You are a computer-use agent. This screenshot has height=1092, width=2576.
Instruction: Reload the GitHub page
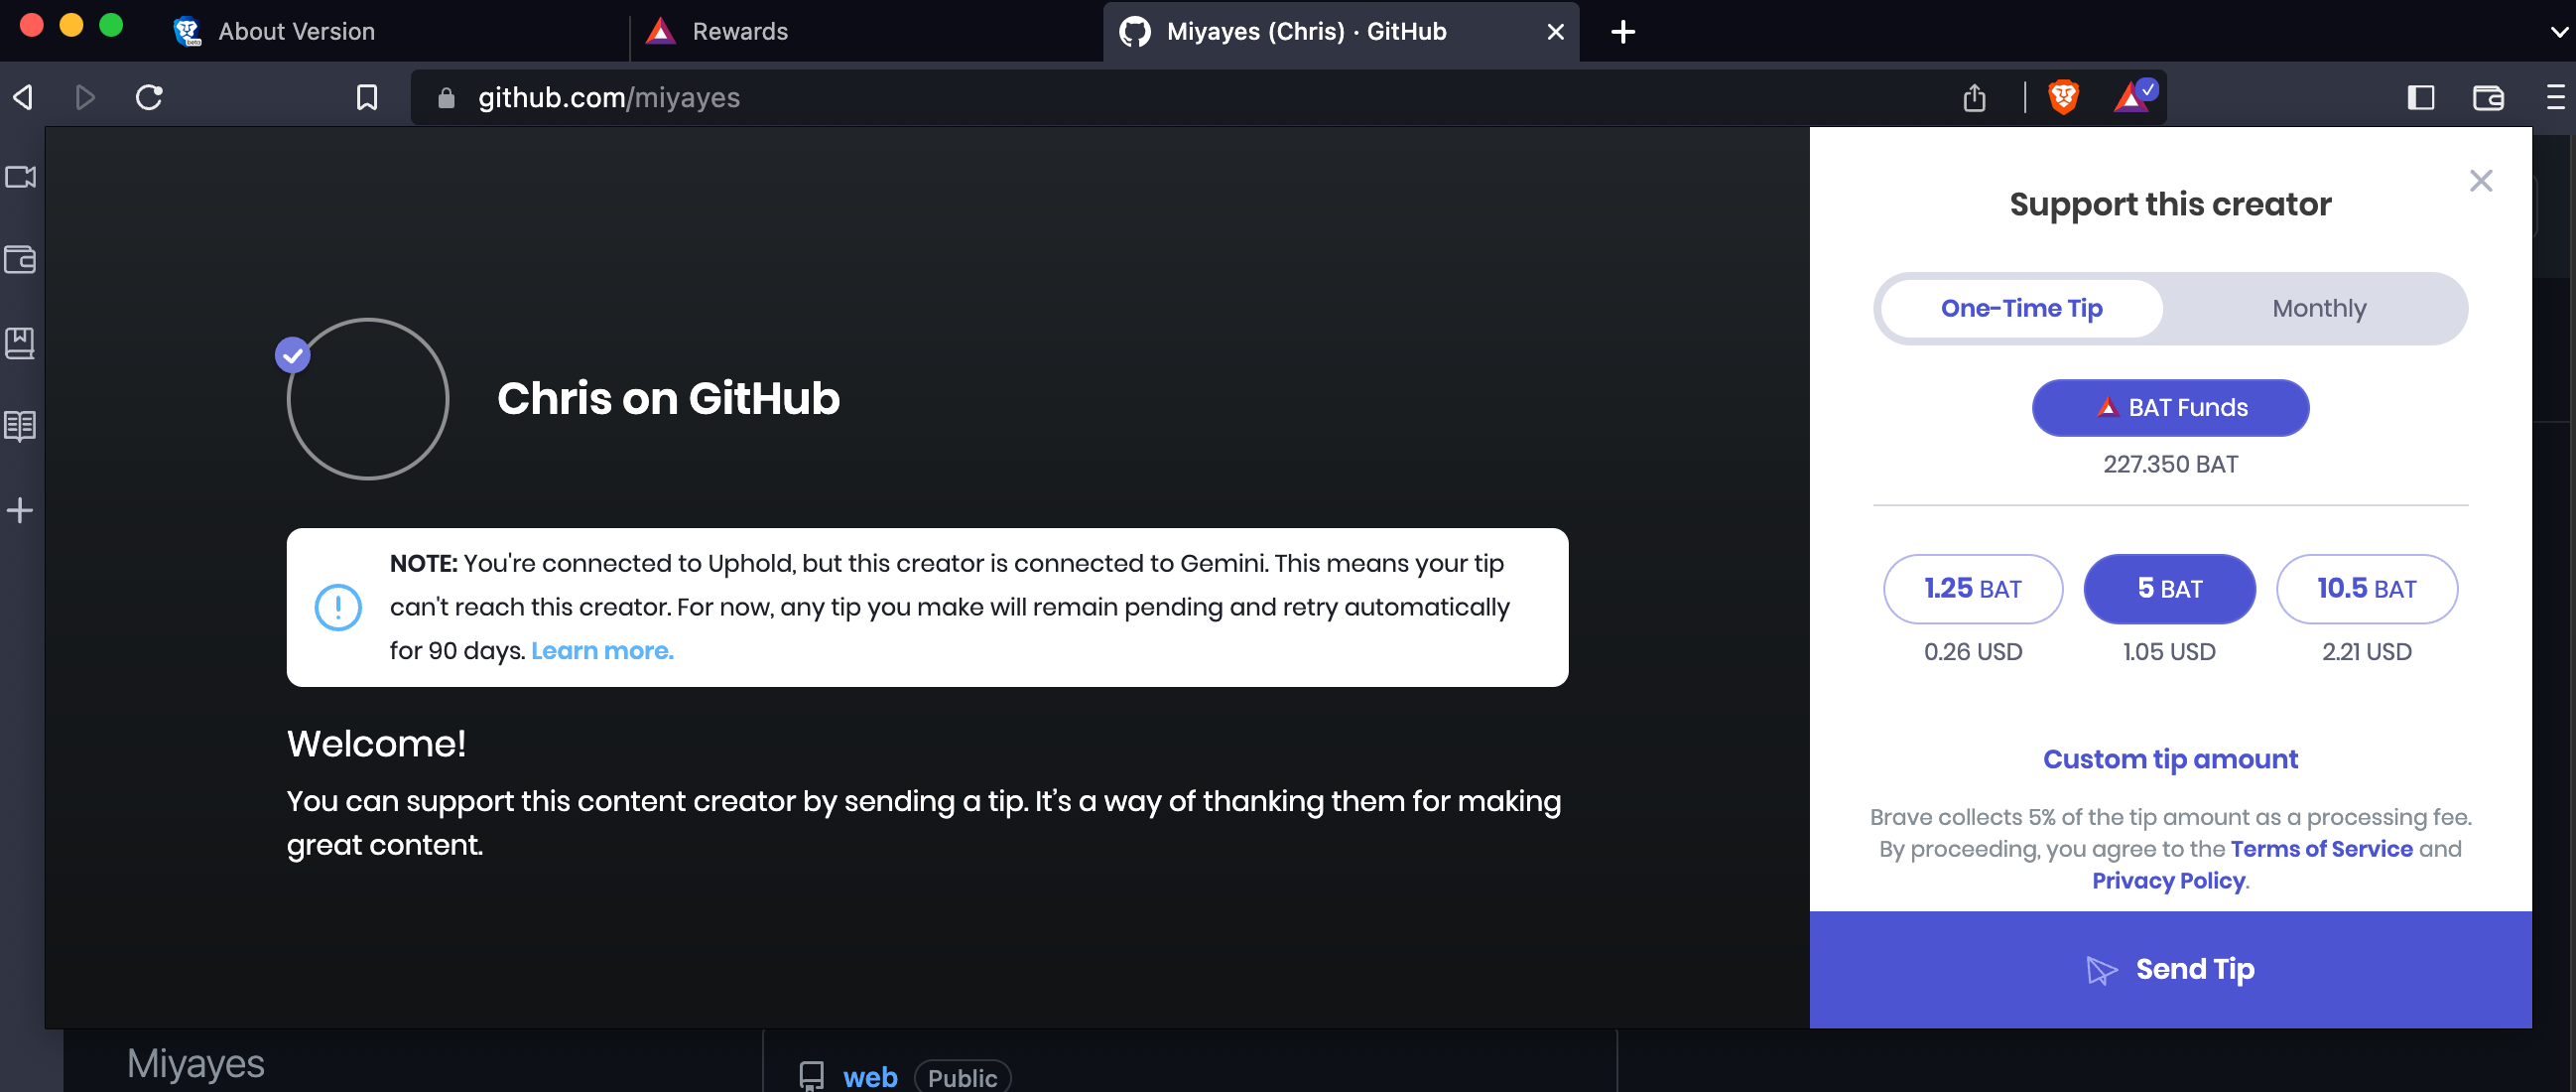pyautogui.click(x=149, y=97)
